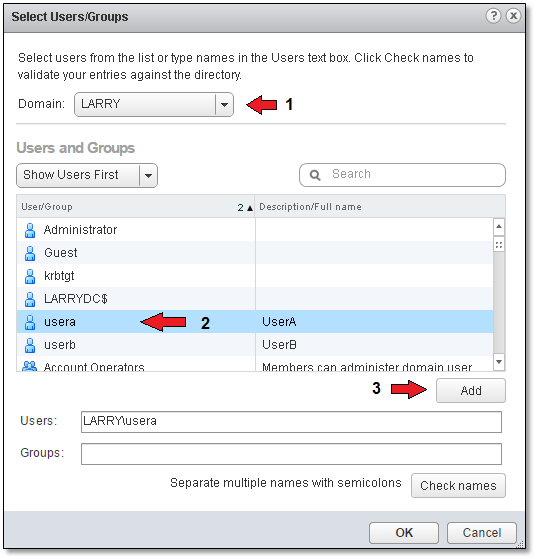The height and width of the screenshot is (559, 536).
Task: Expand the Show Users First dropdown
Action: [87, 175]
